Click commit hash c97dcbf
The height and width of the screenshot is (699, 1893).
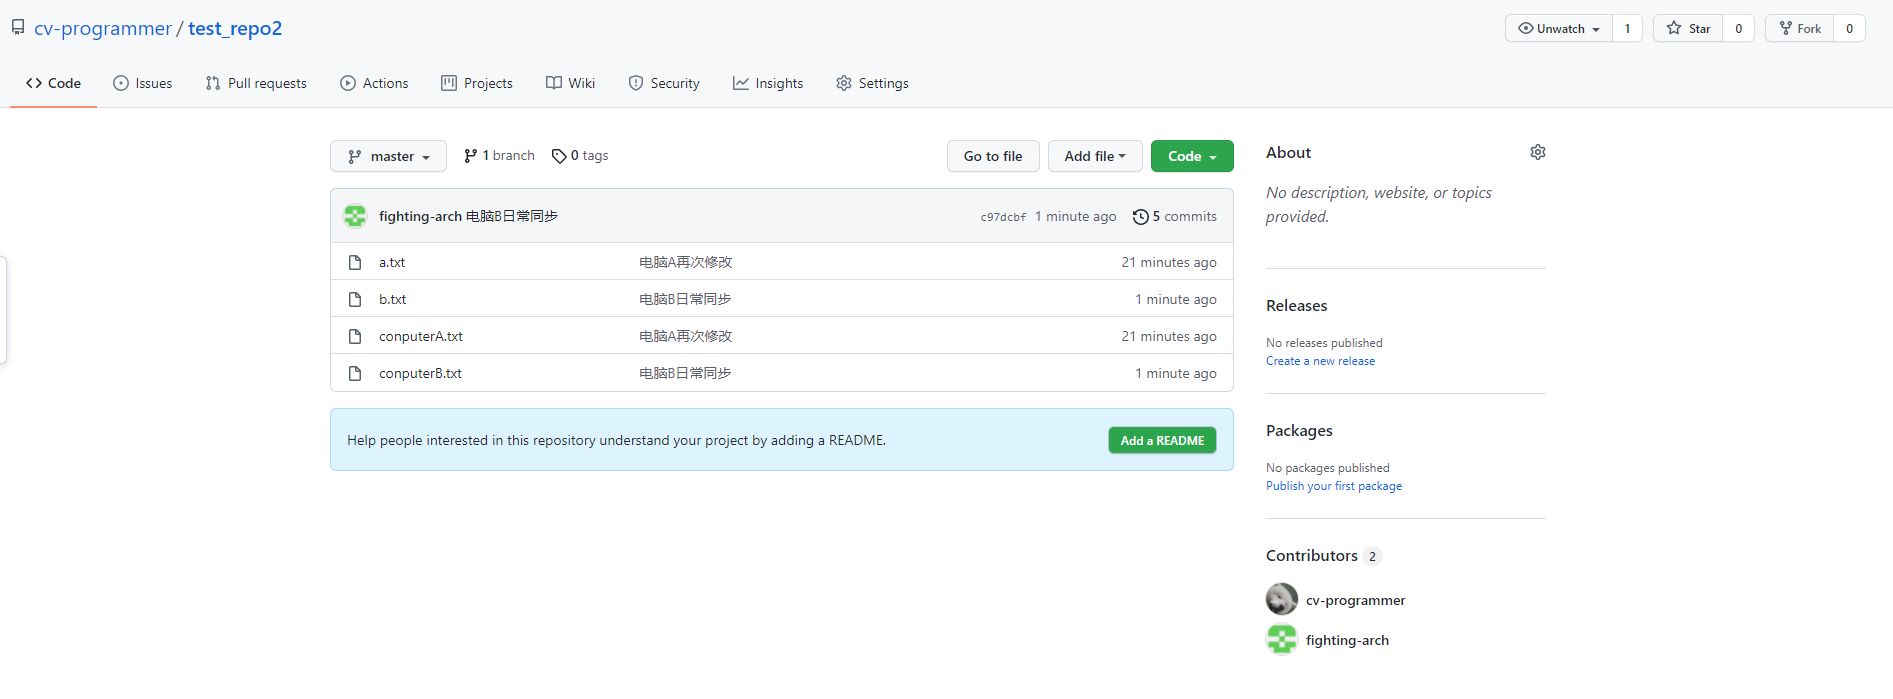coord(1002,217)
